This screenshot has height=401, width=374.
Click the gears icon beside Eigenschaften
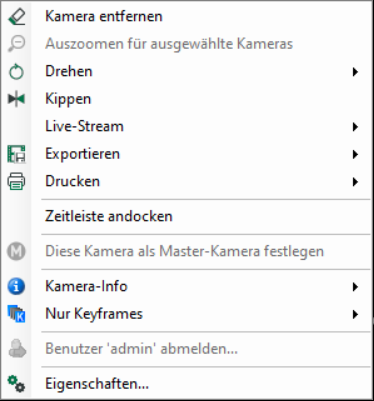pyautogui.click(x=16, y=384)
